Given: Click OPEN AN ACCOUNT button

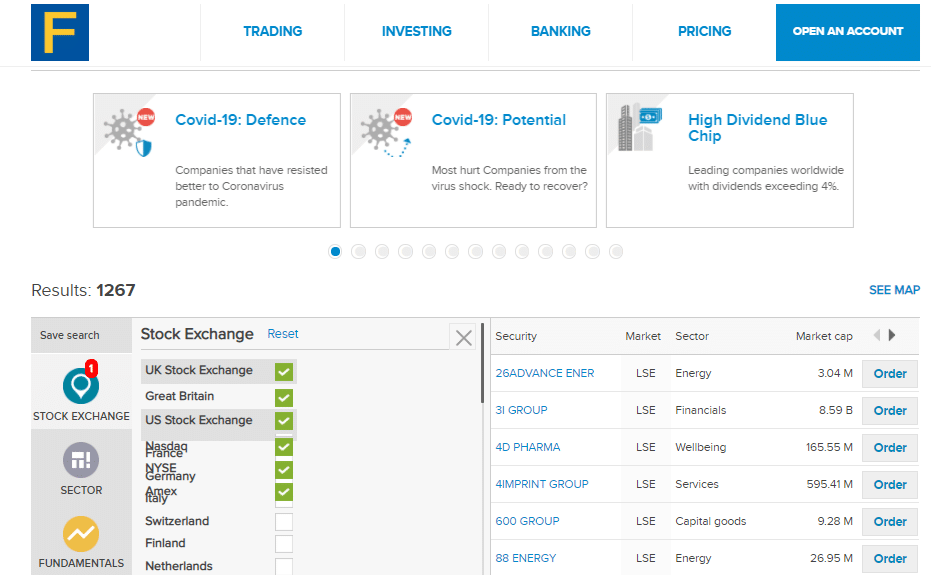Looking at the screenshot, I should [x=847, y=33].
